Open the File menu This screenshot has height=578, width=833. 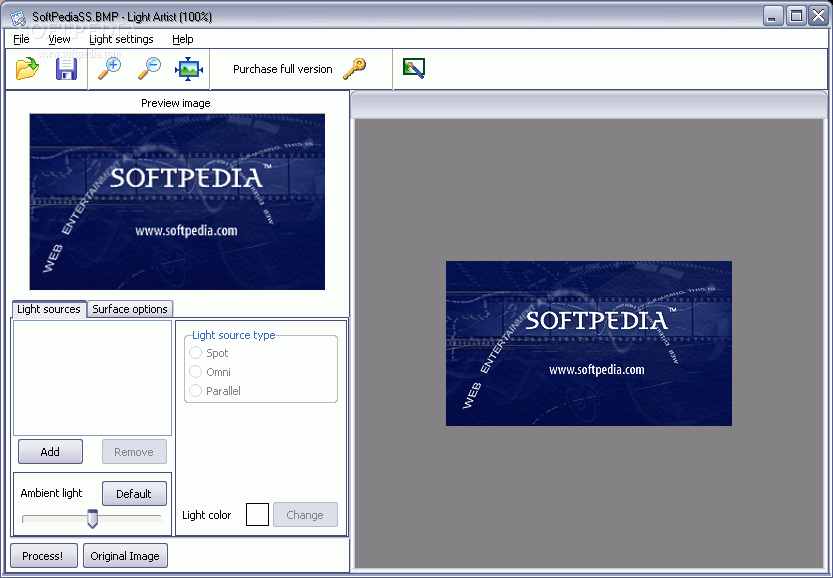pyautogui.click(x=21, y=39)
